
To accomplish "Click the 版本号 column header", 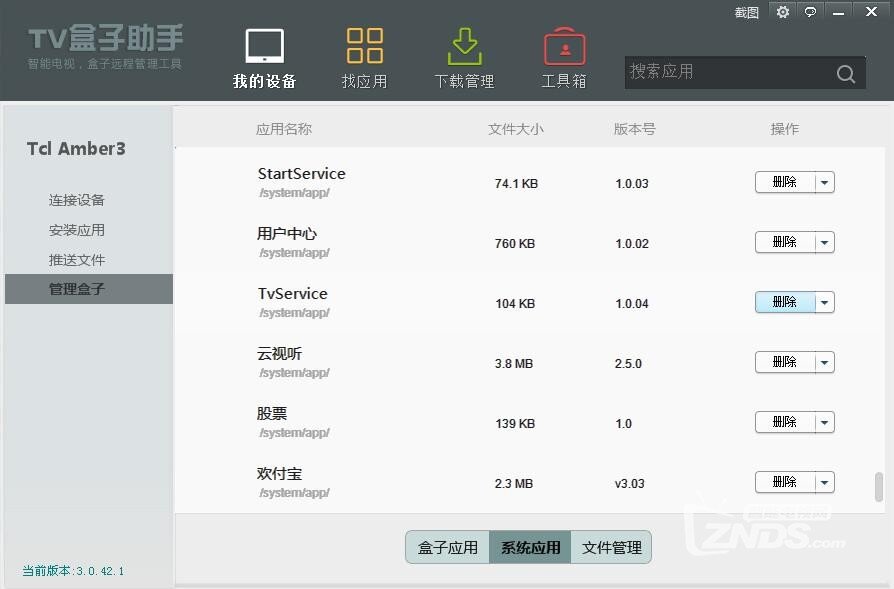I will tap(635, 129).
